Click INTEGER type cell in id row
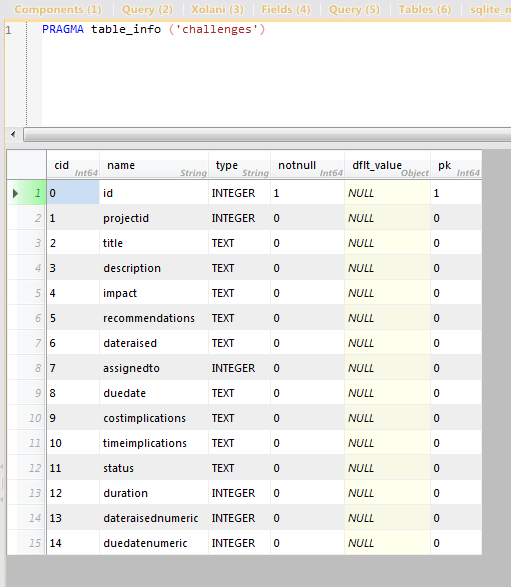Image resolution: width=511 pixels, height=587 pixels. [239, 193]
